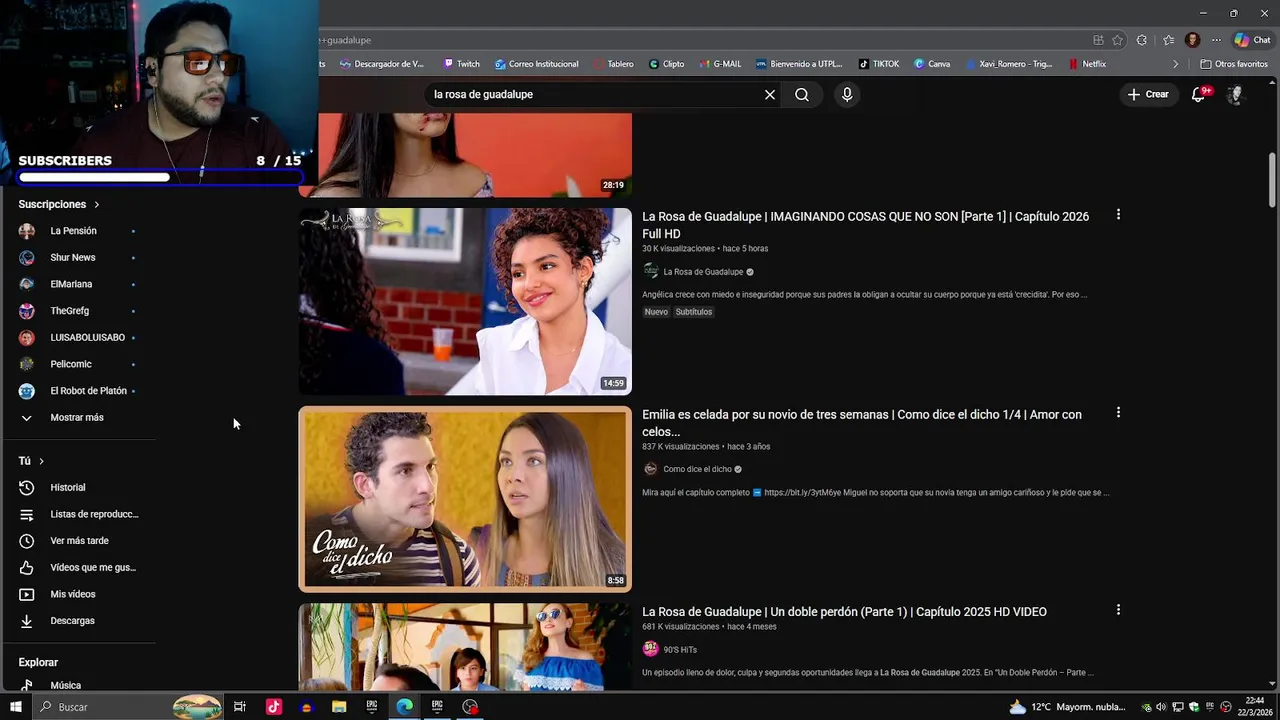Open the Windows Start menu
1280x720 pixels.
16,707
